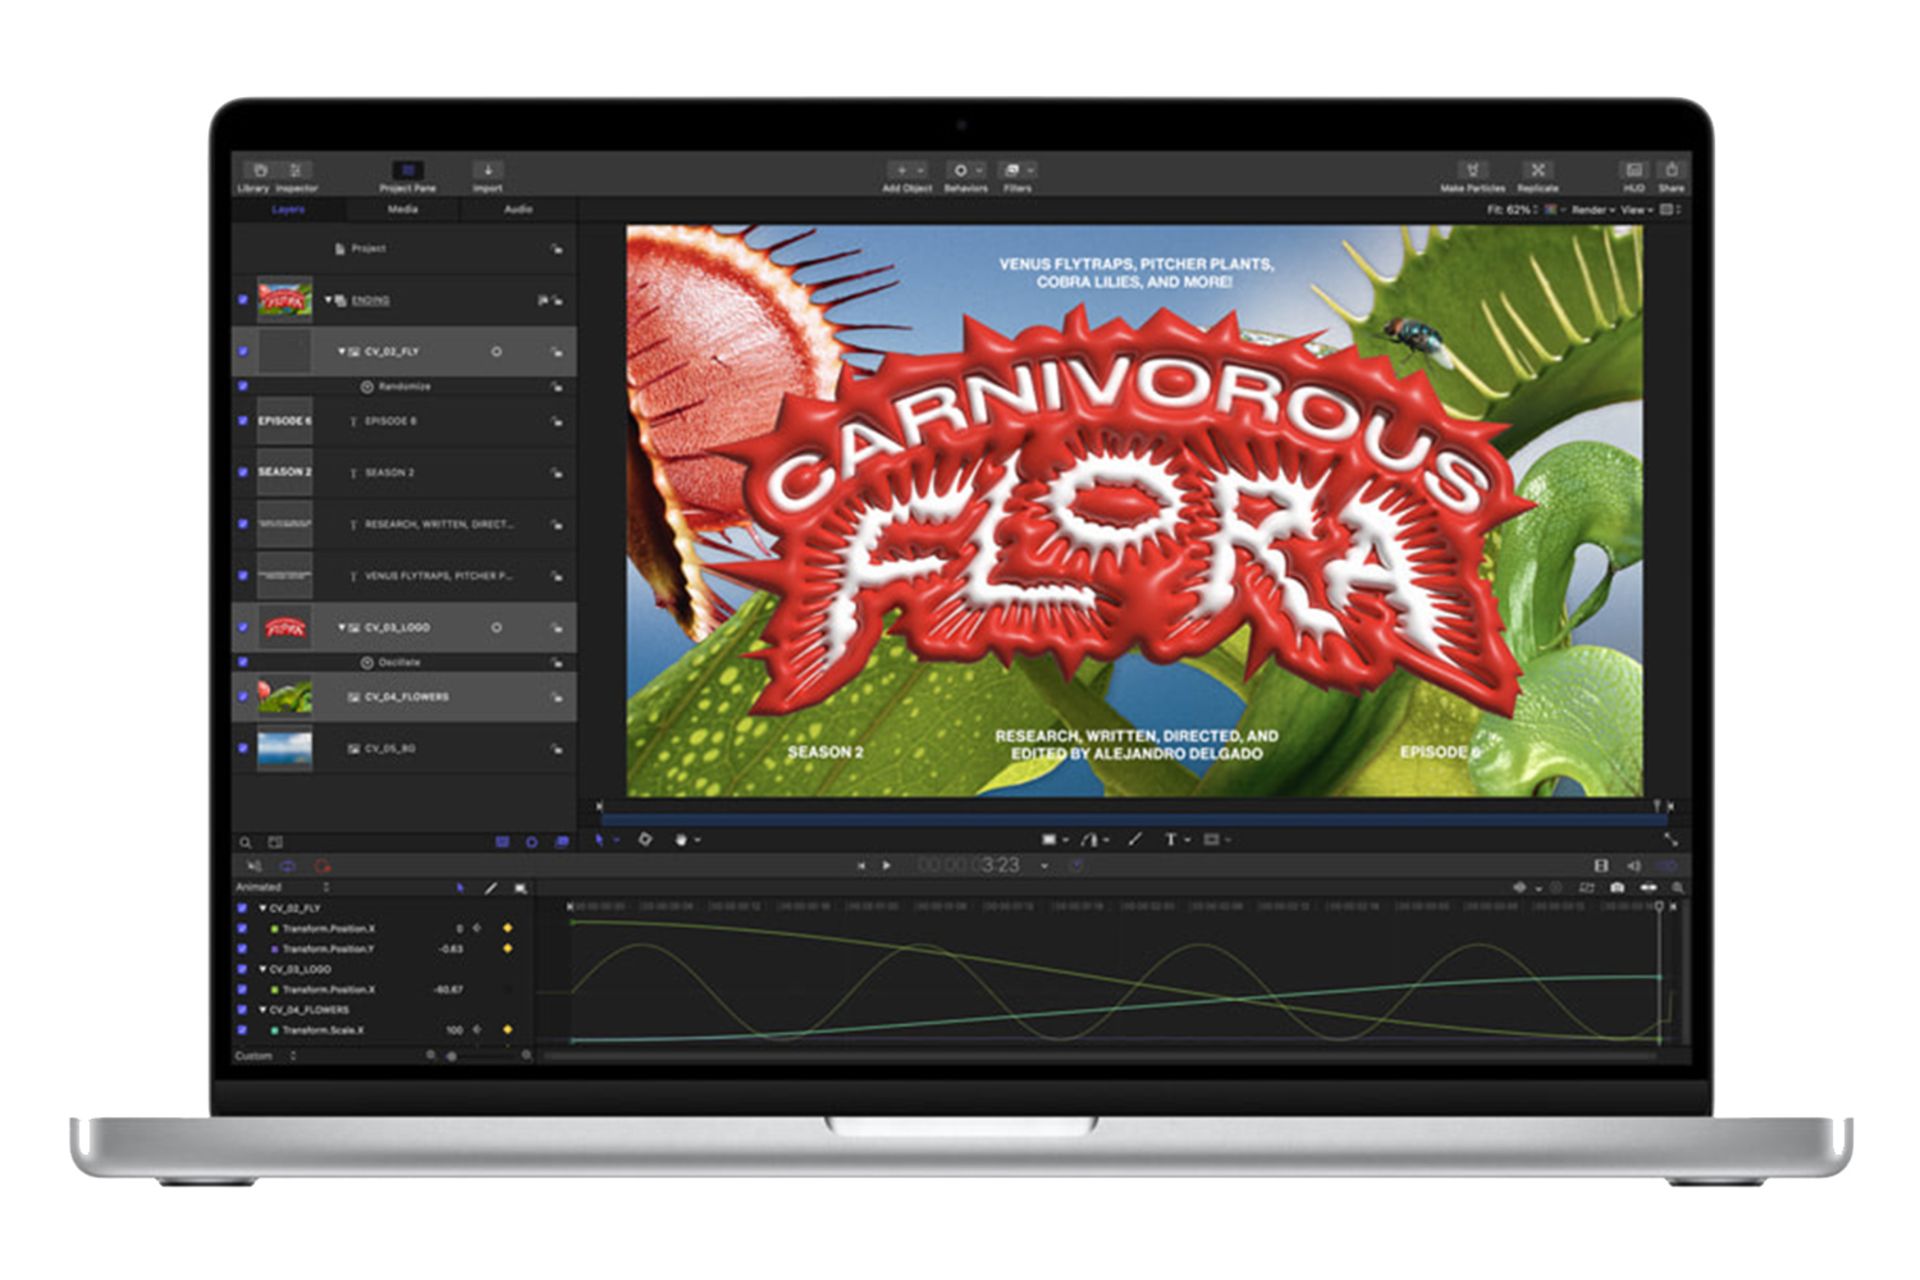Open the Render dropdown menu
The image size is (1920, 1280).
click(1592, 210)
